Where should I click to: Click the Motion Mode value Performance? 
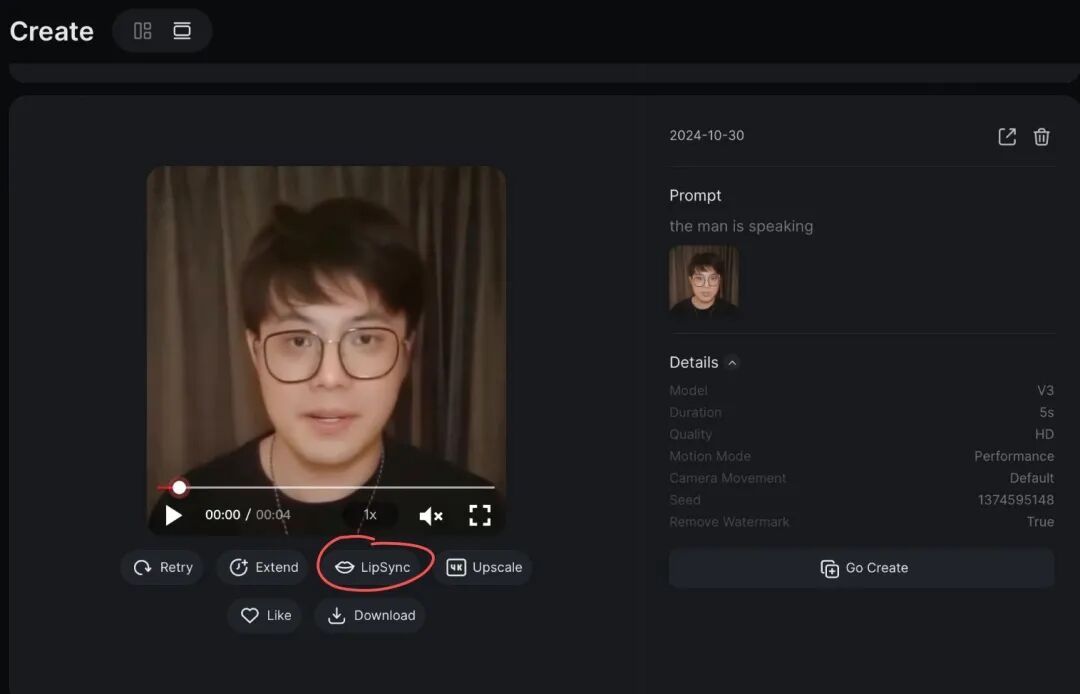pos(1014,456)
